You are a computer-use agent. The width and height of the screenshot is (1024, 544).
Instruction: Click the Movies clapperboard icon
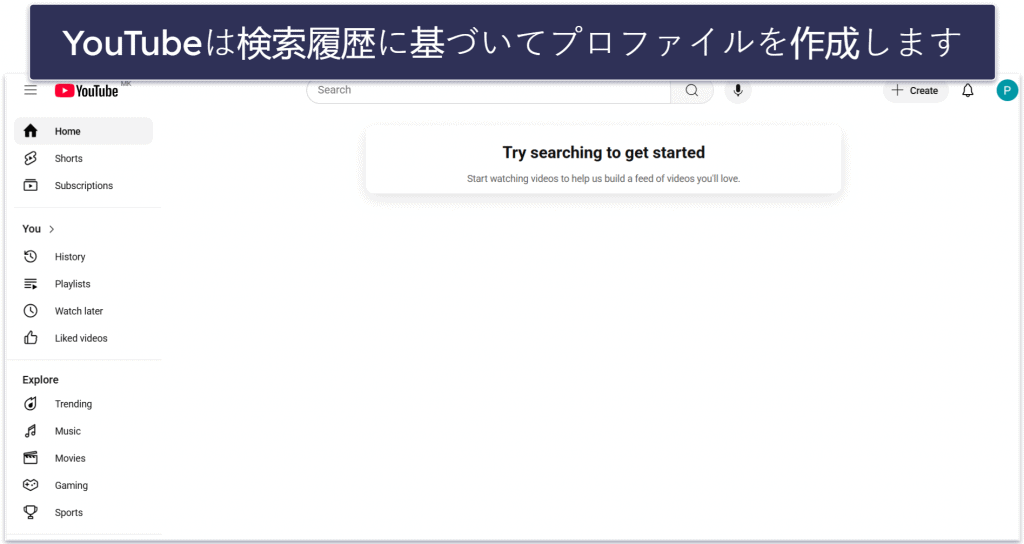31,458
